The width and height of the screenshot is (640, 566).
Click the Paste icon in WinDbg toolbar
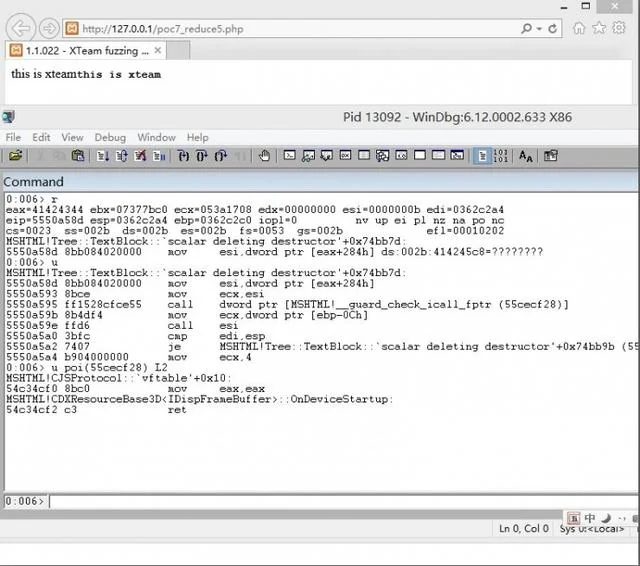[x=78, y=155]
